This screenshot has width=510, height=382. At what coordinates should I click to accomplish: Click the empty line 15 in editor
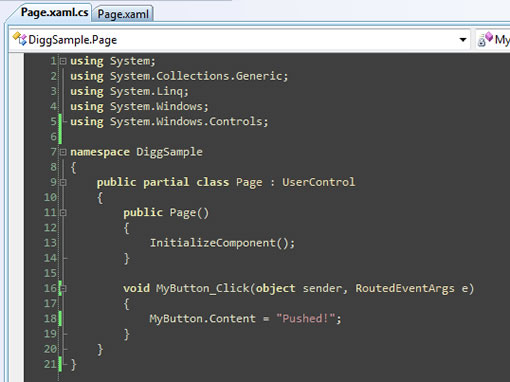point(267,273)
